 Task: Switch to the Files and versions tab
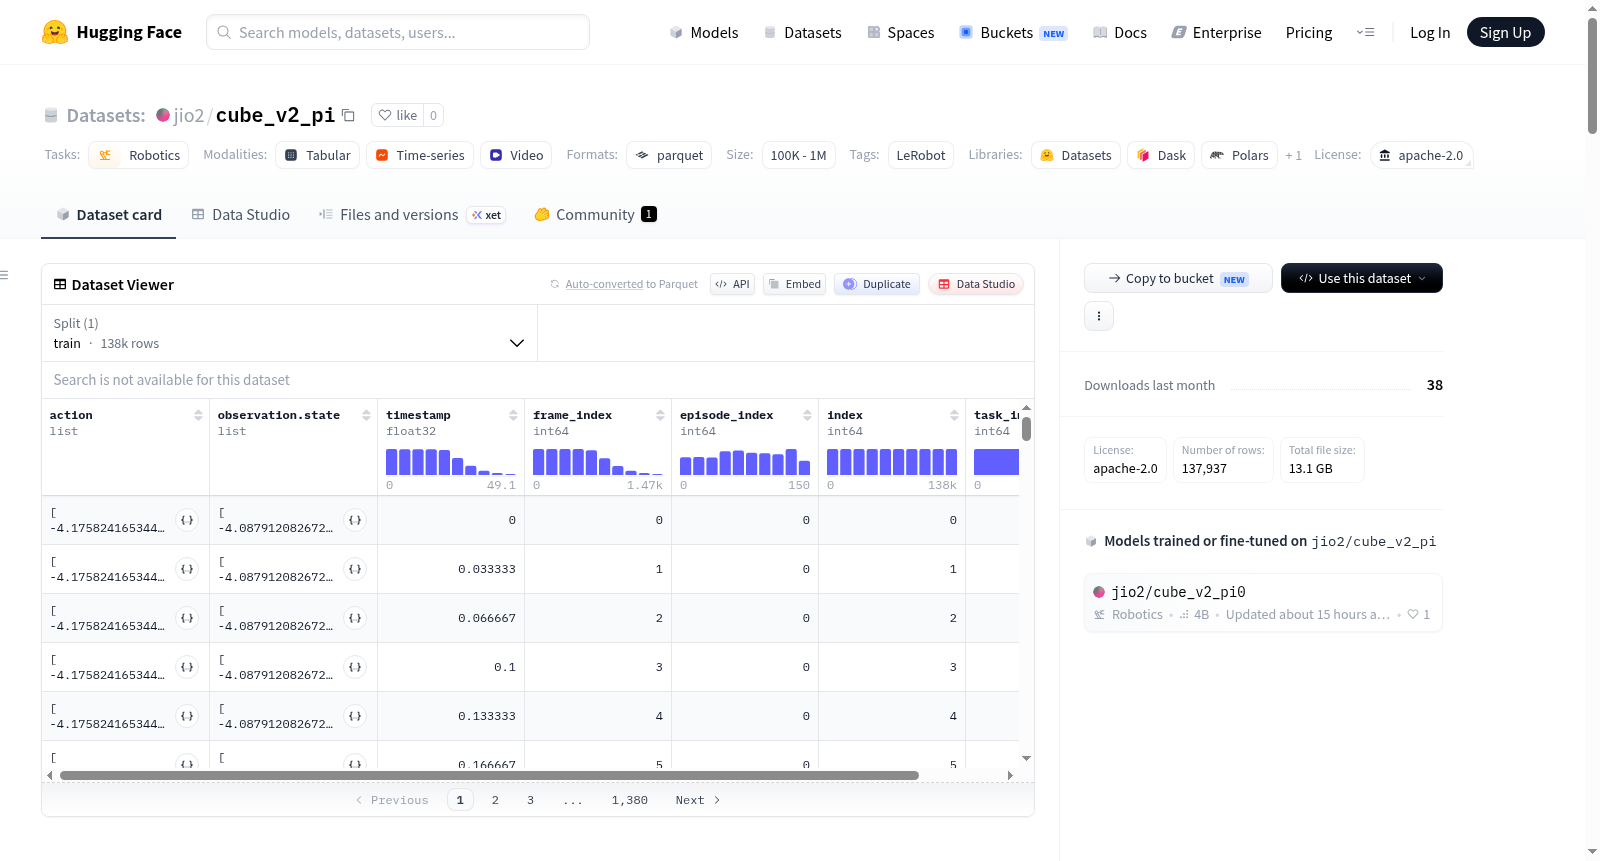[x=411, y=215]
